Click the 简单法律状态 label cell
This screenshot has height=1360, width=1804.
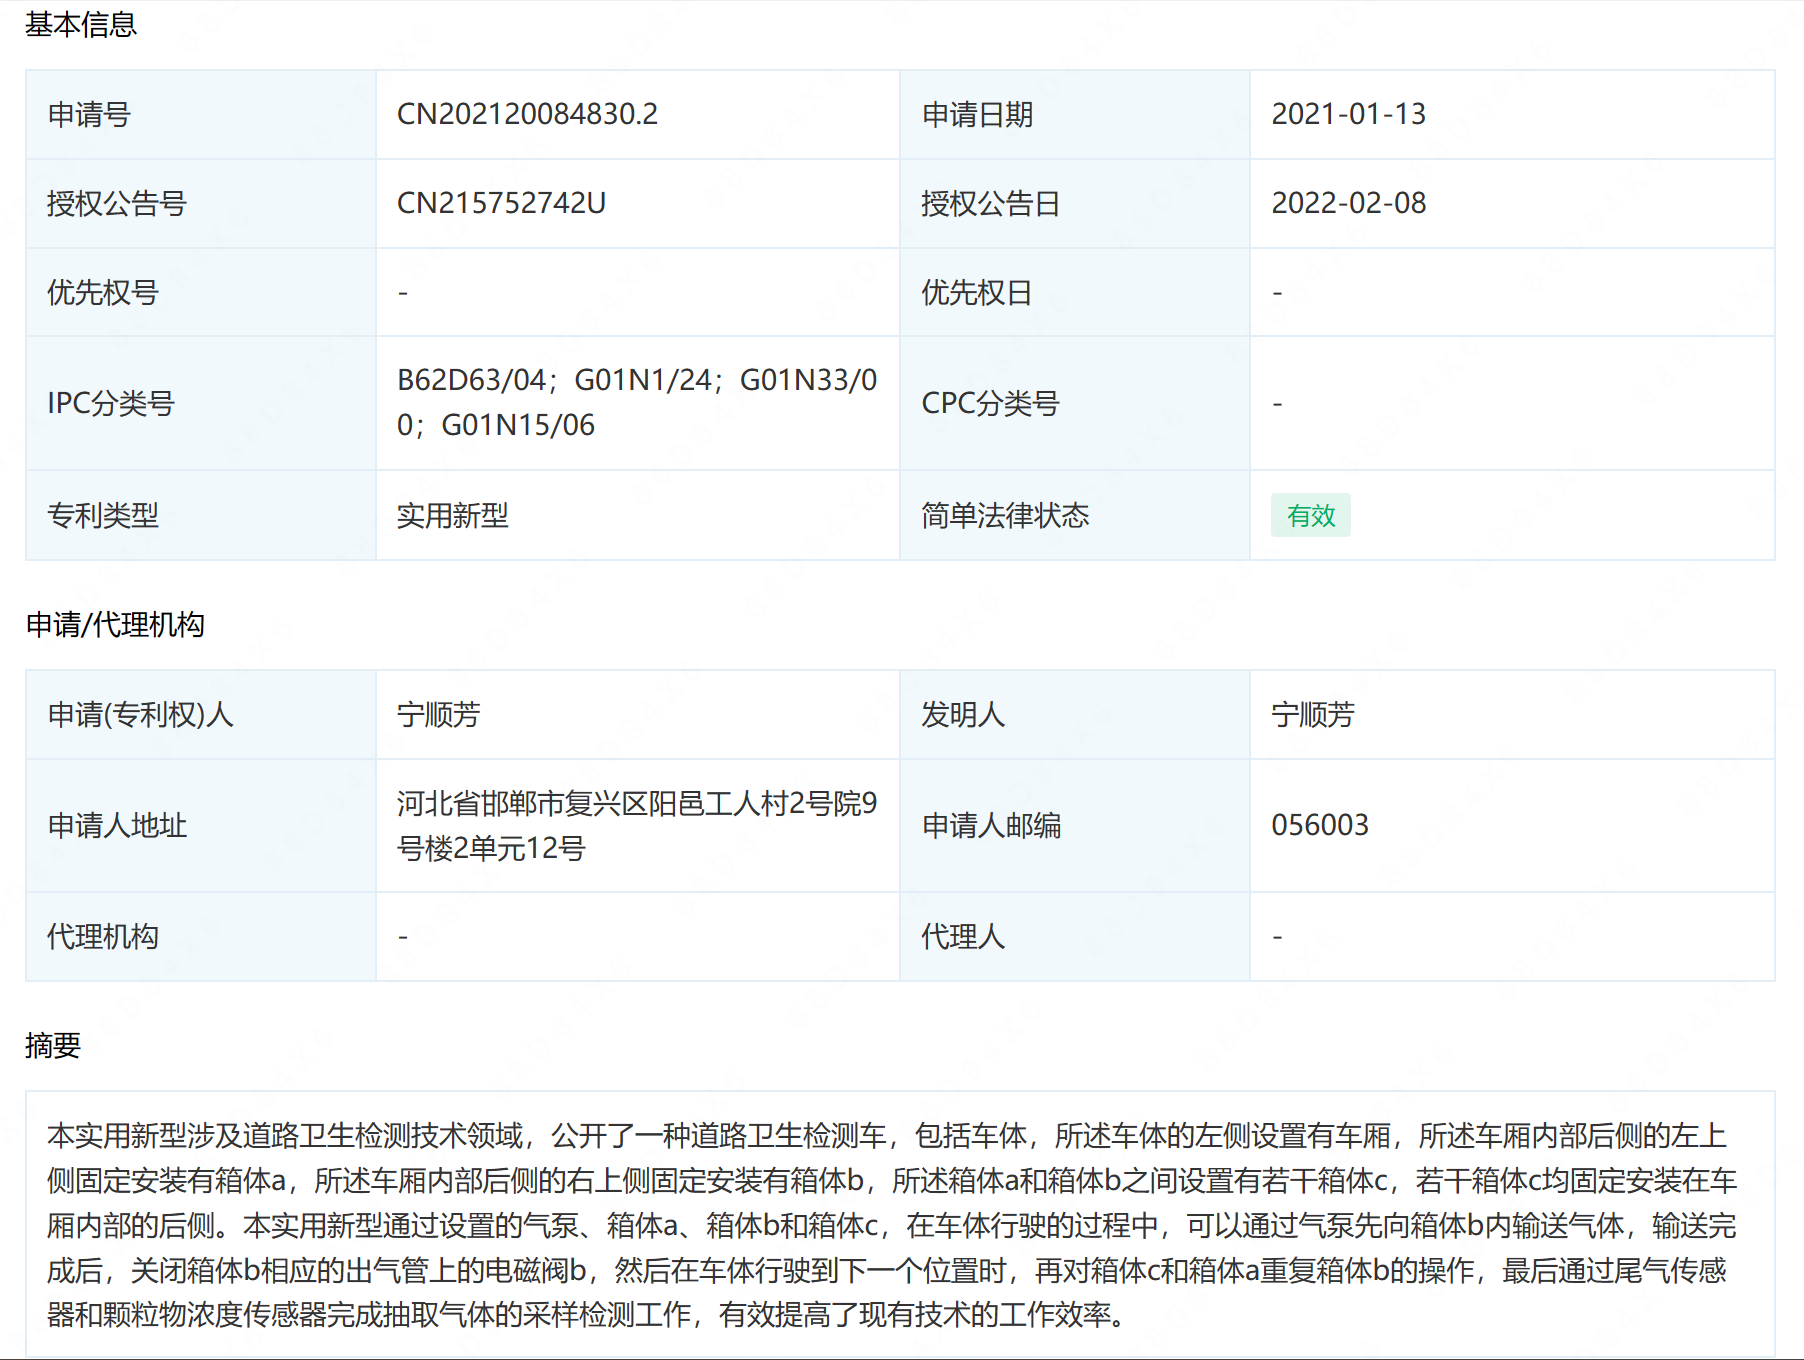click(1075, 515)
